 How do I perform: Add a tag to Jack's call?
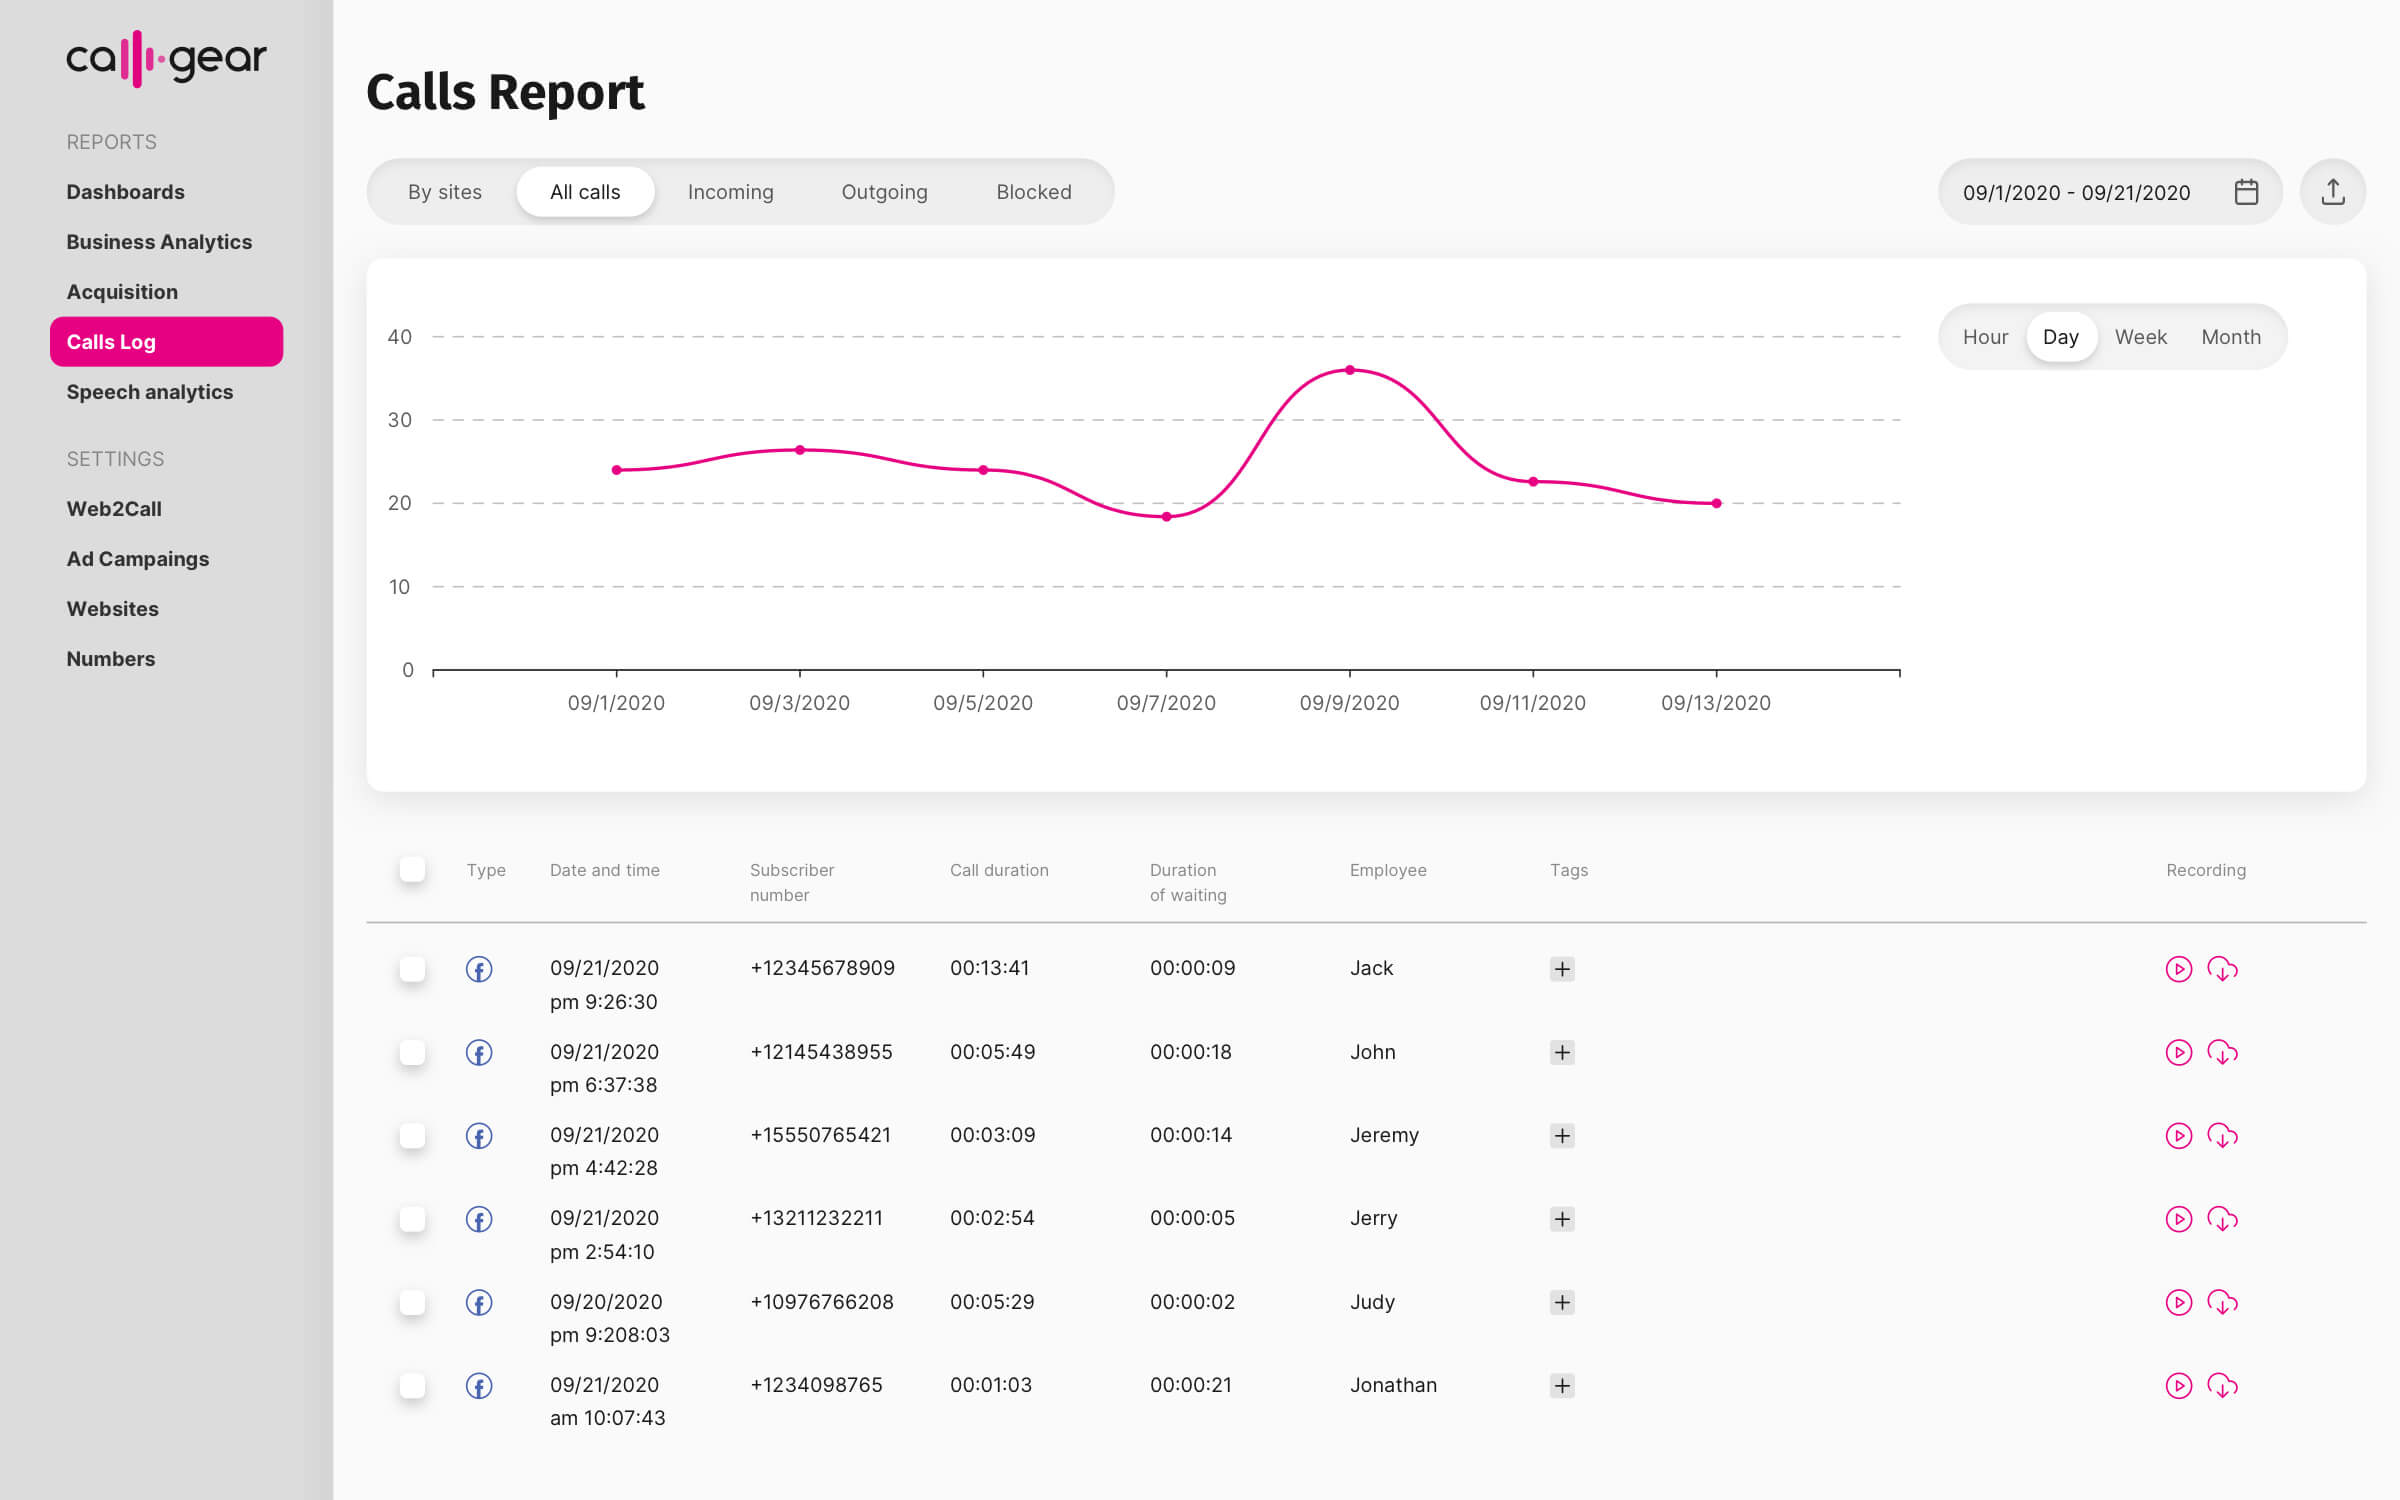pyautogui.click(x=1562, y=969)
